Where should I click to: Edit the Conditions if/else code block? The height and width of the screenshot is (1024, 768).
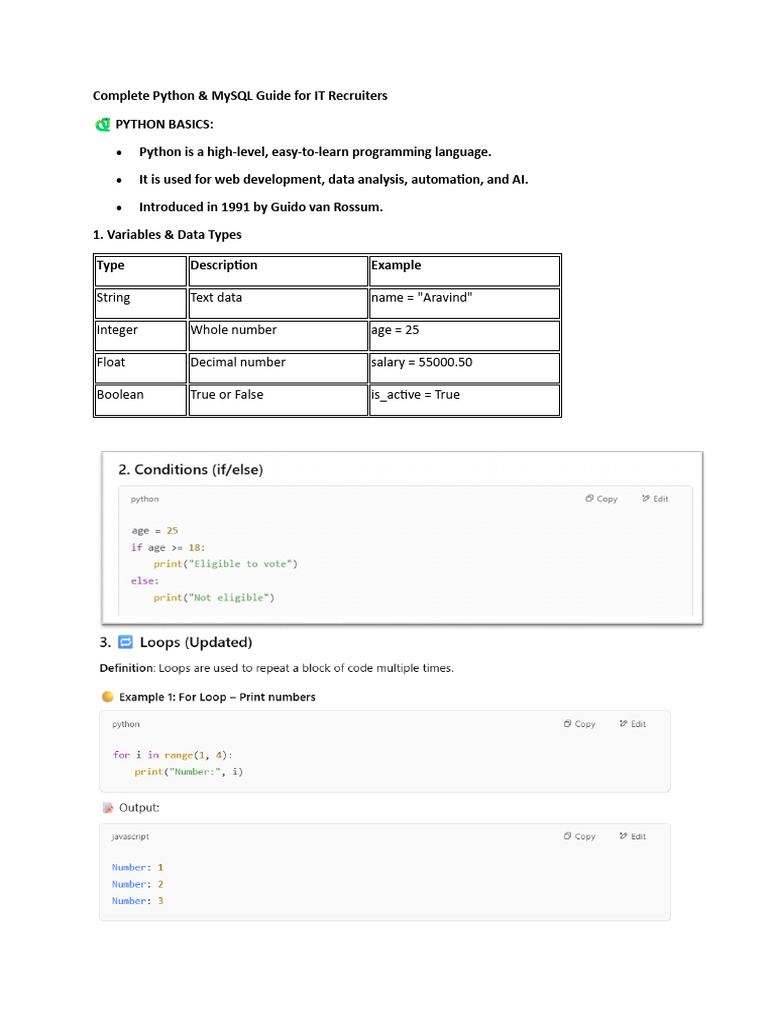click(x=656, y=499)
